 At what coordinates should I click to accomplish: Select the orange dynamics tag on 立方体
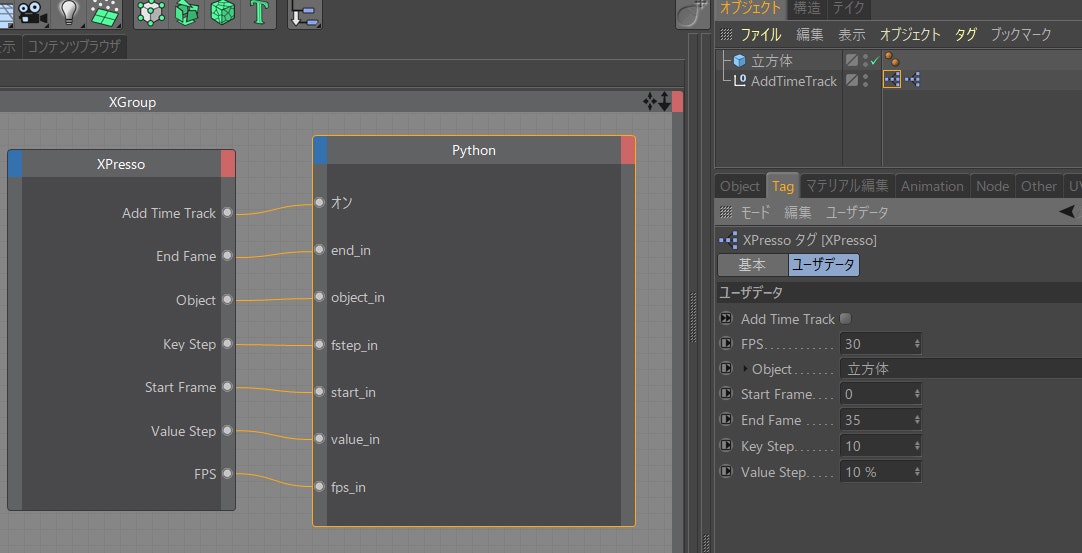892,60
